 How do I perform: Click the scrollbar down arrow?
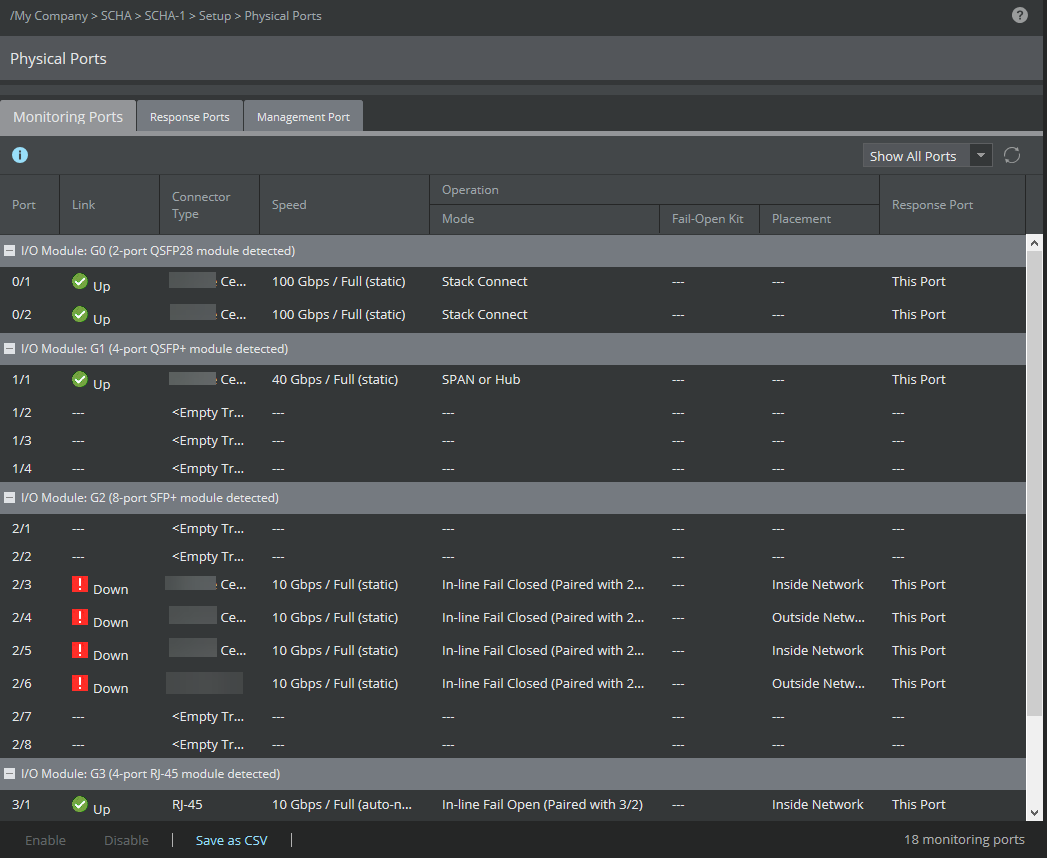tap(1034, 813)
